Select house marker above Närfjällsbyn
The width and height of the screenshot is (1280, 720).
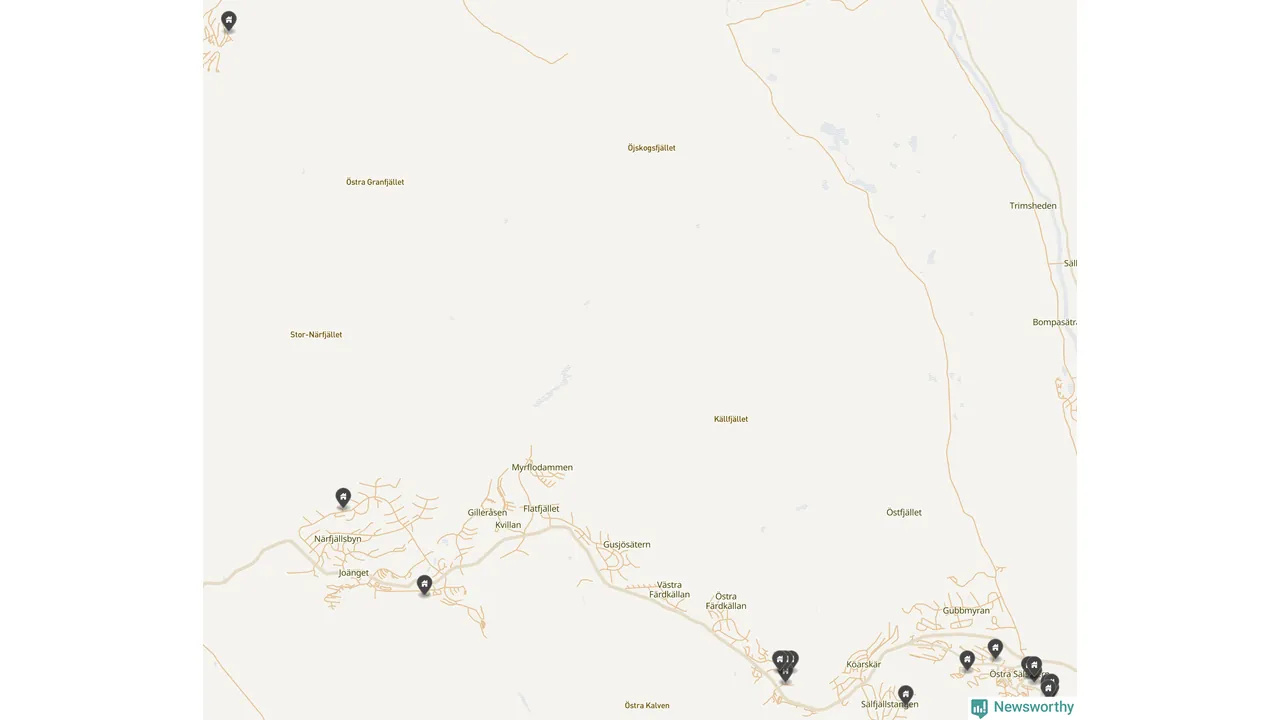click(343, 497)
